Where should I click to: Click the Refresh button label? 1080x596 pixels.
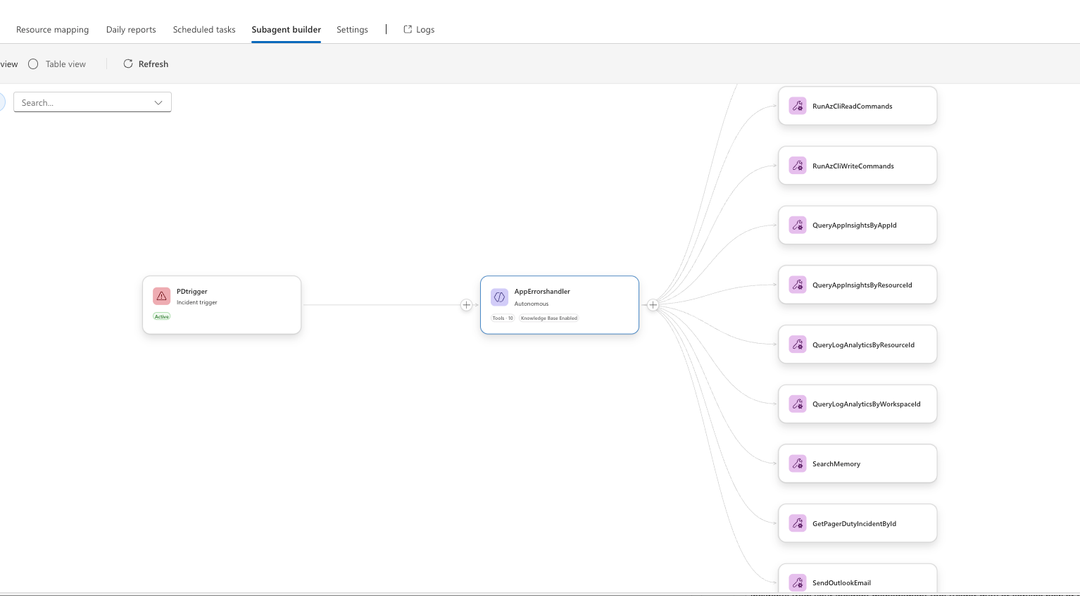[153, 64]
